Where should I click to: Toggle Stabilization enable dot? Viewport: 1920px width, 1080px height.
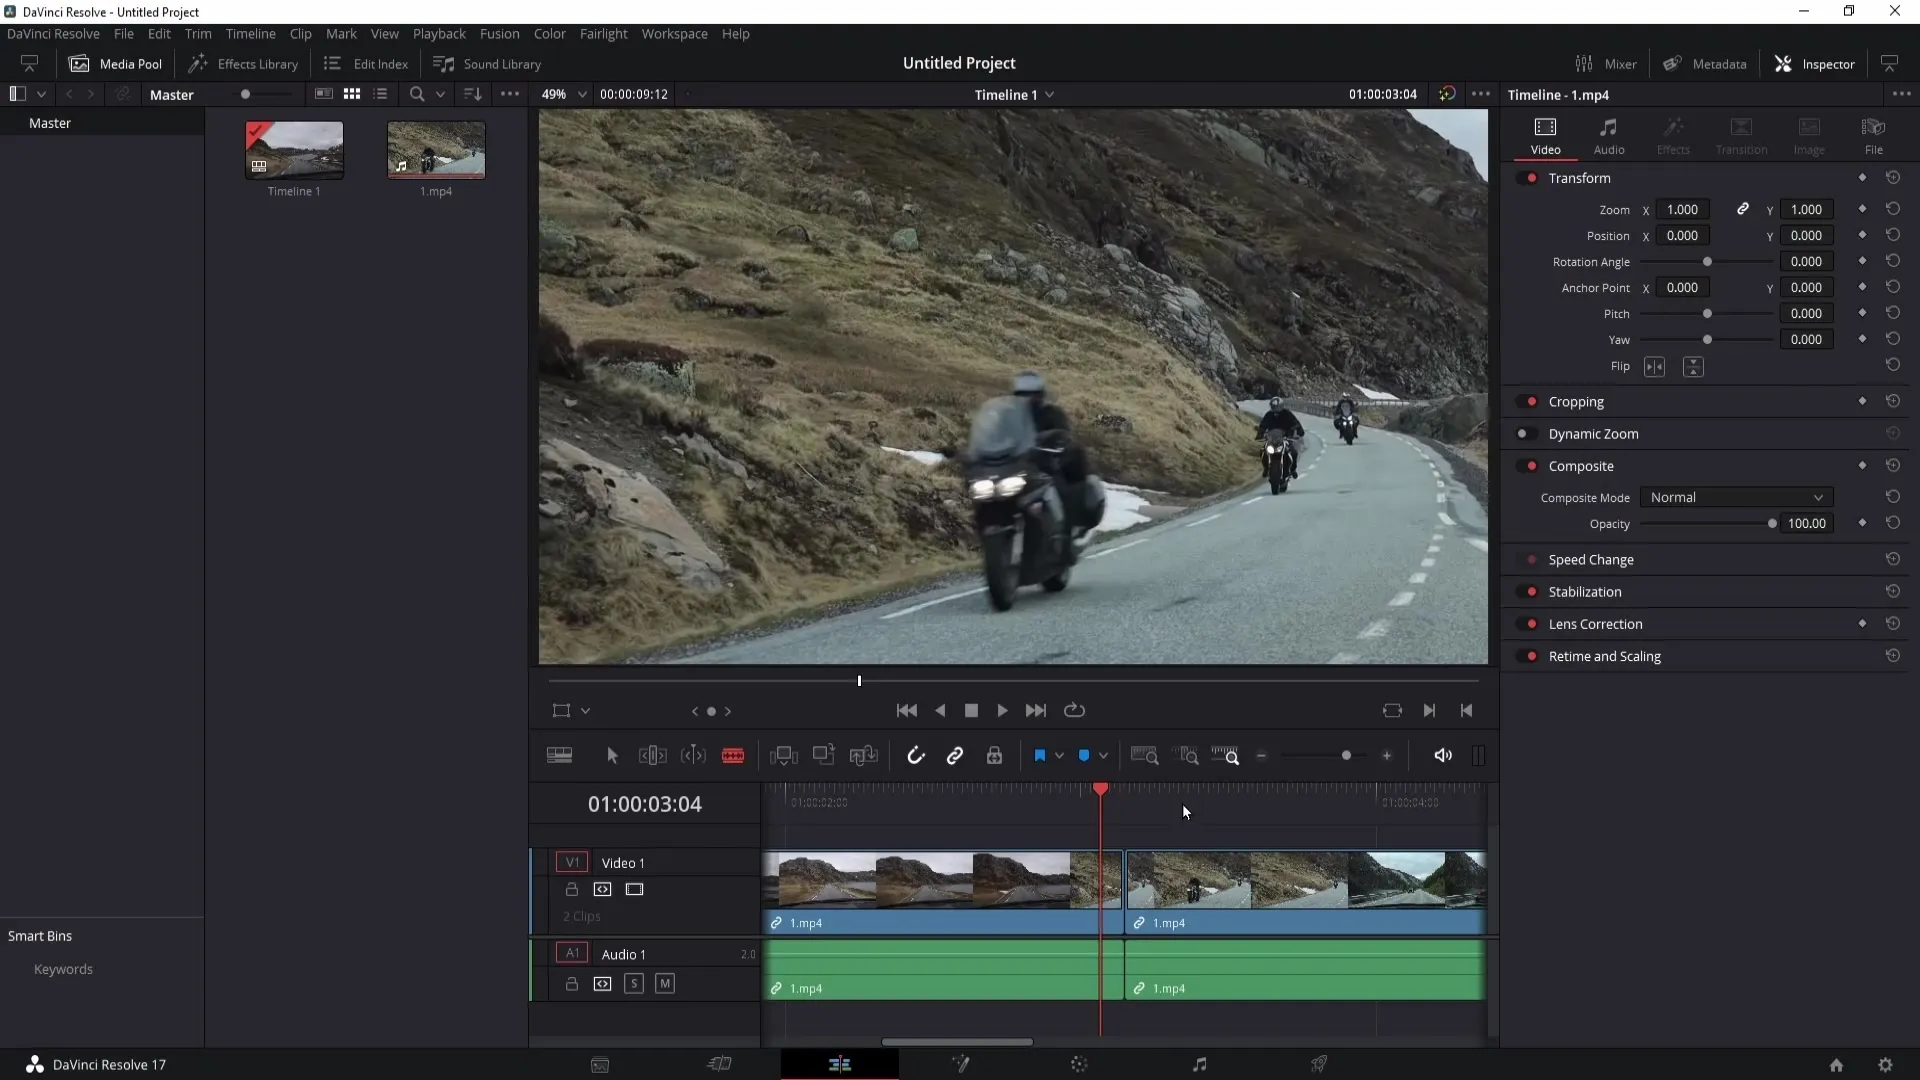pyautogui.click(x=1532, y=591)
